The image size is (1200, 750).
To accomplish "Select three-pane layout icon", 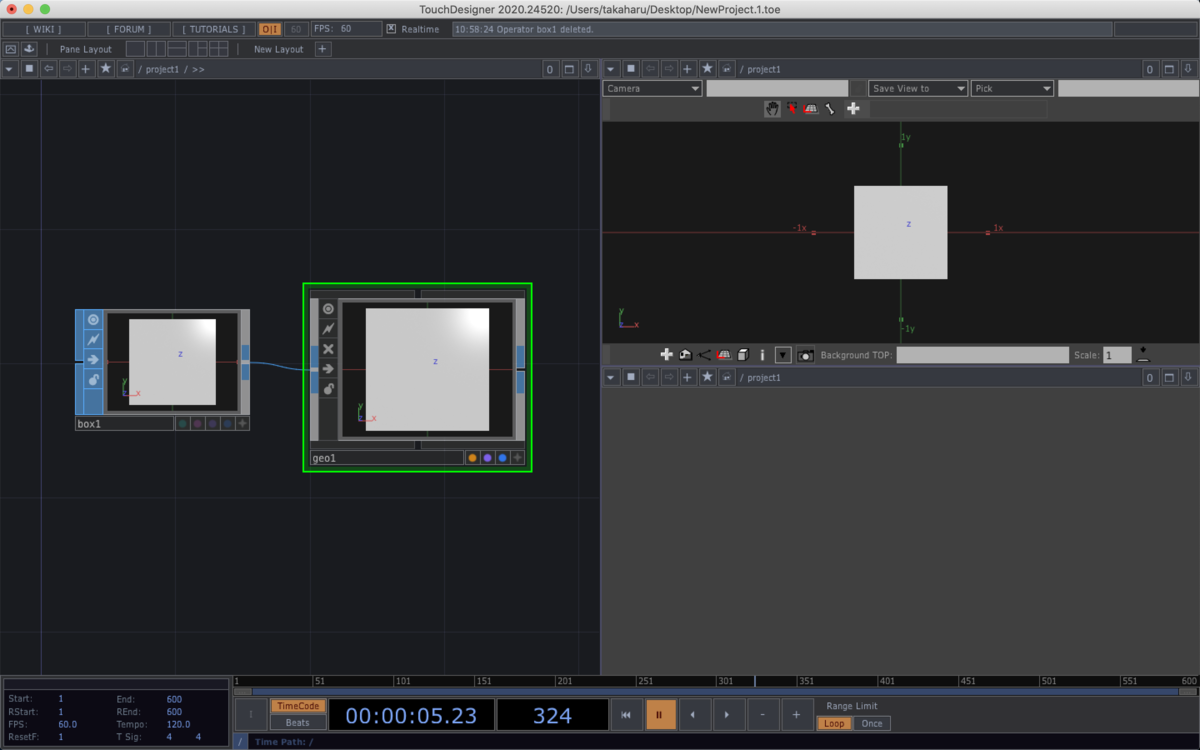I will (x=198, y=49).
